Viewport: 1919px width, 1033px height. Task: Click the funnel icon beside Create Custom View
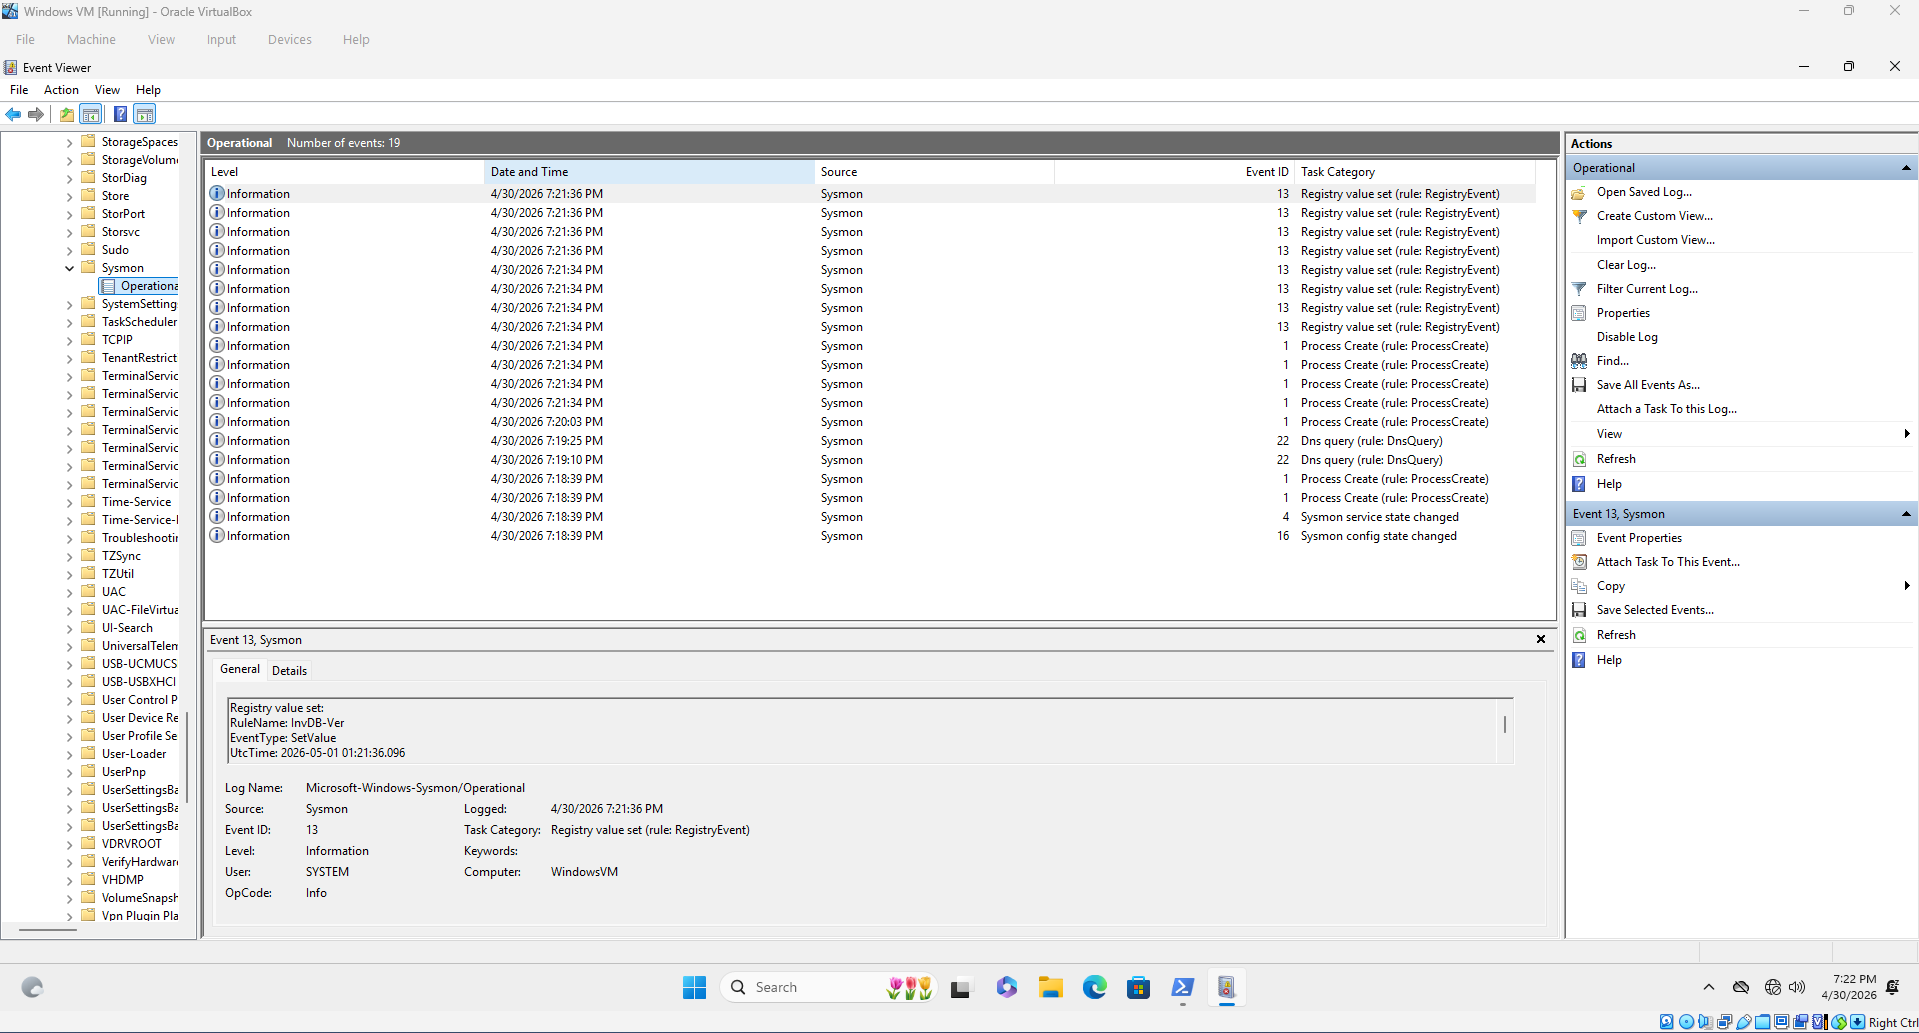[1580, 216]
